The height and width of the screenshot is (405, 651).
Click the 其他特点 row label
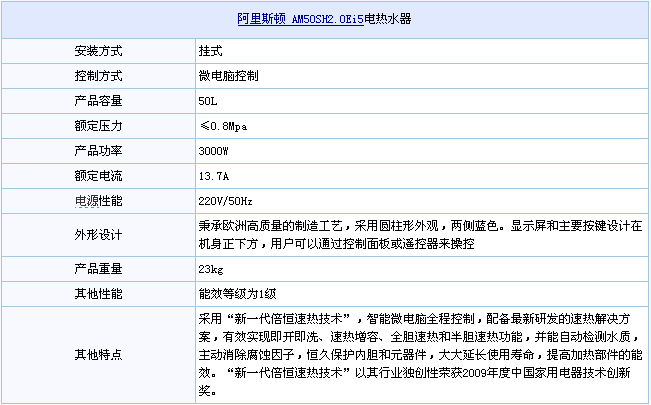pyautogui.click(x=99, y=354)
